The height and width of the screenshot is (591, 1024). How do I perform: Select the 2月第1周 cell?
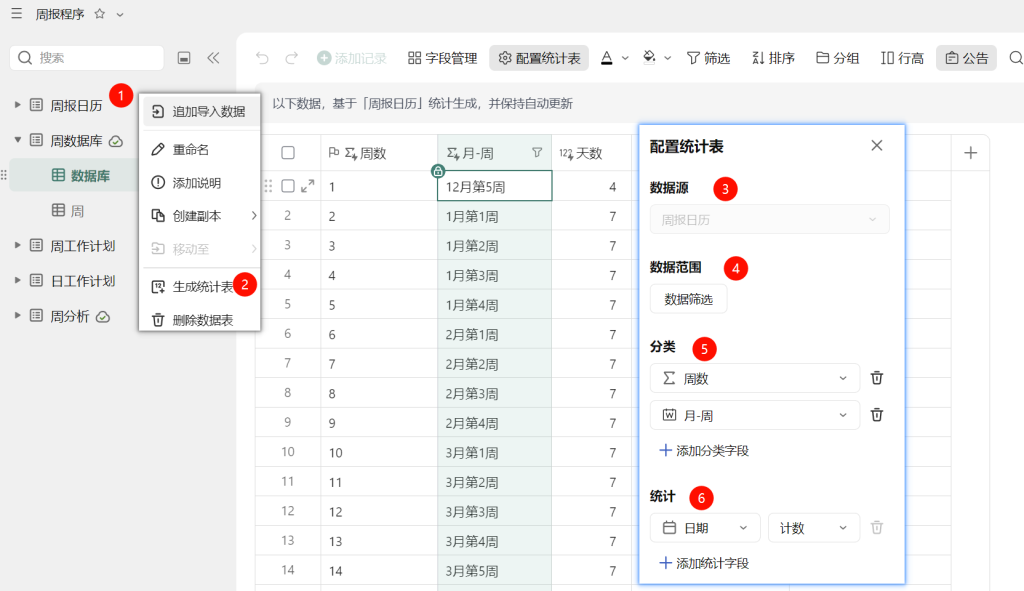click(x=494, y=334)
